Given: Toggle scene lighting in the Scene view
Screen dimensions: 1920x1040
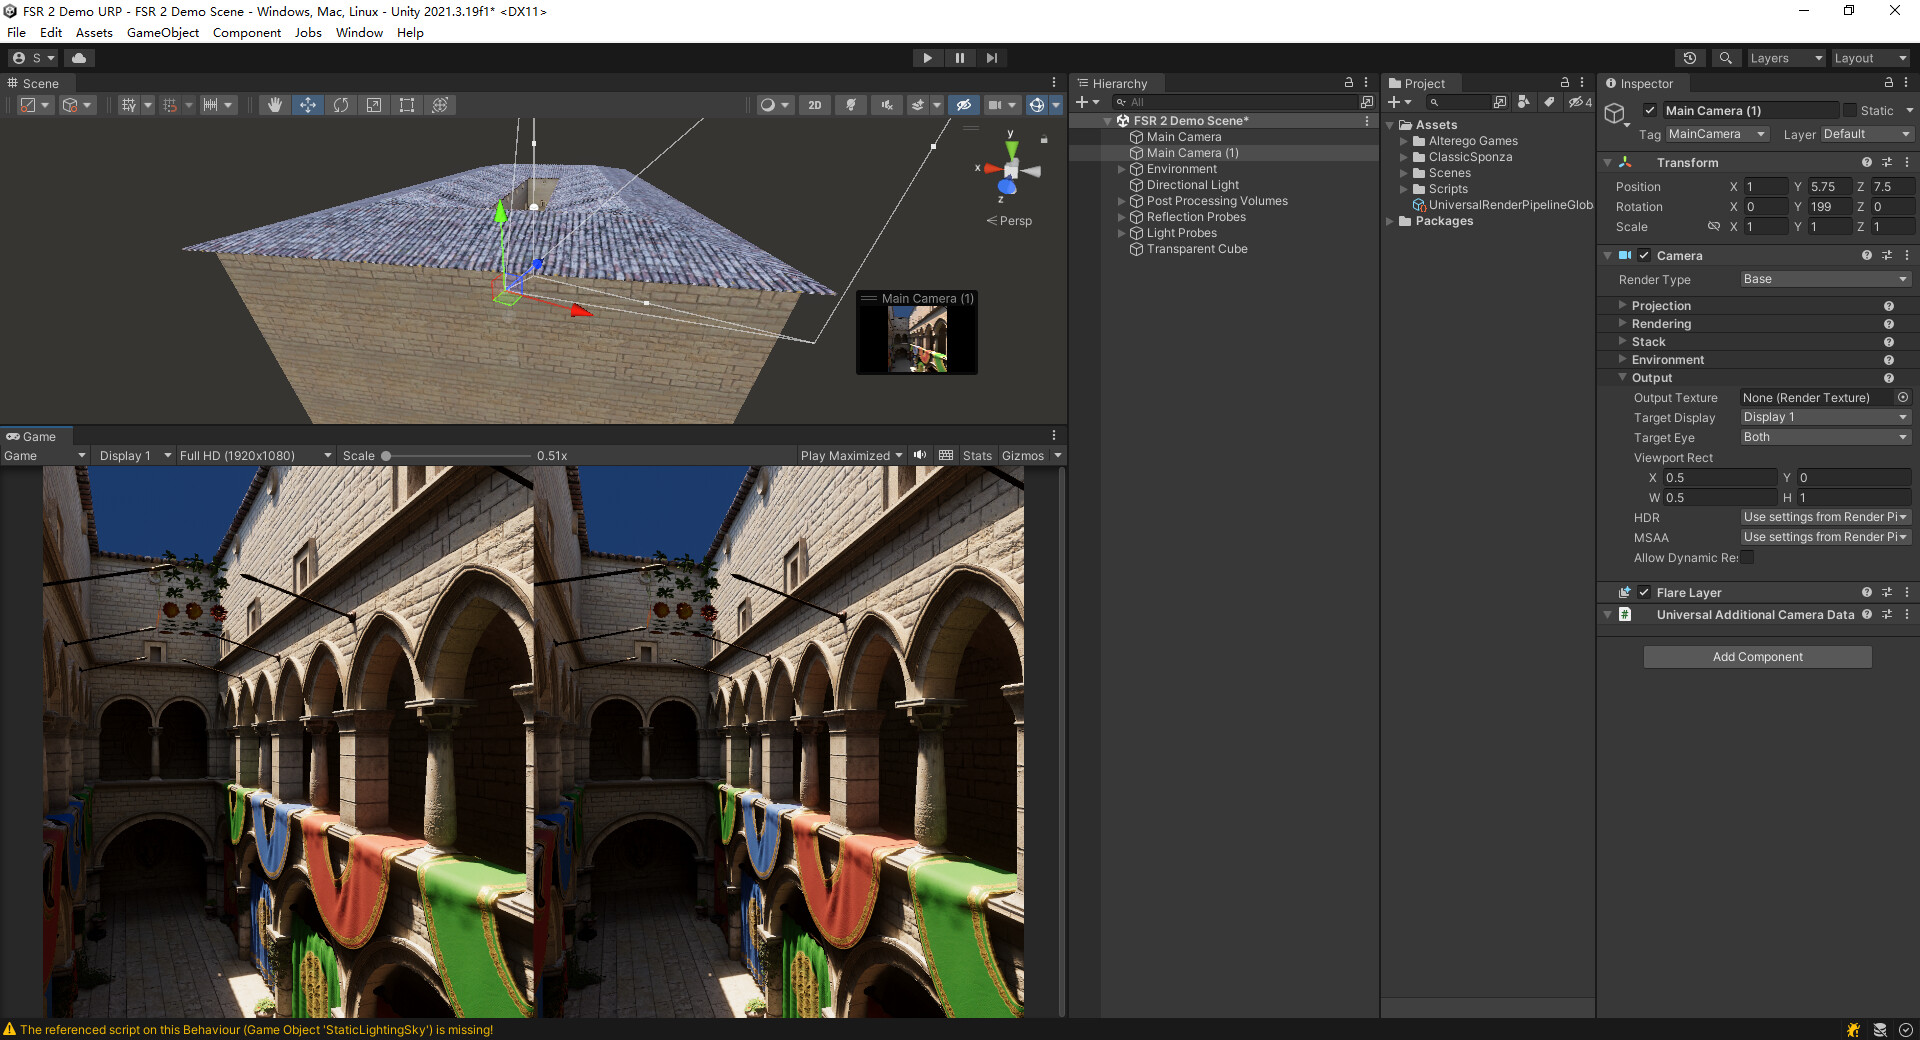Looking at the screenshot, I should pyautogui.click(x=851, y=104).
